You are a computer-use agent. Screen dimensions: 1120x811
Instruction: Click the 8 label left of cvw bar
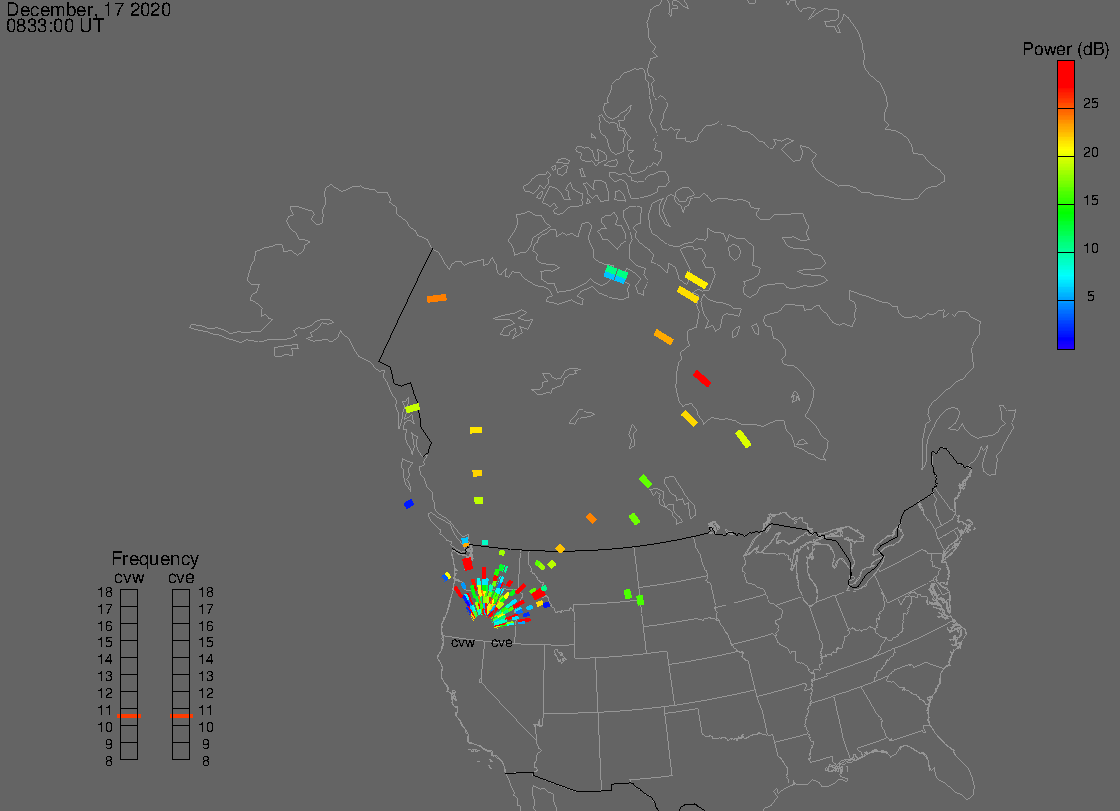pyautogui.click(x=109, y=762)
